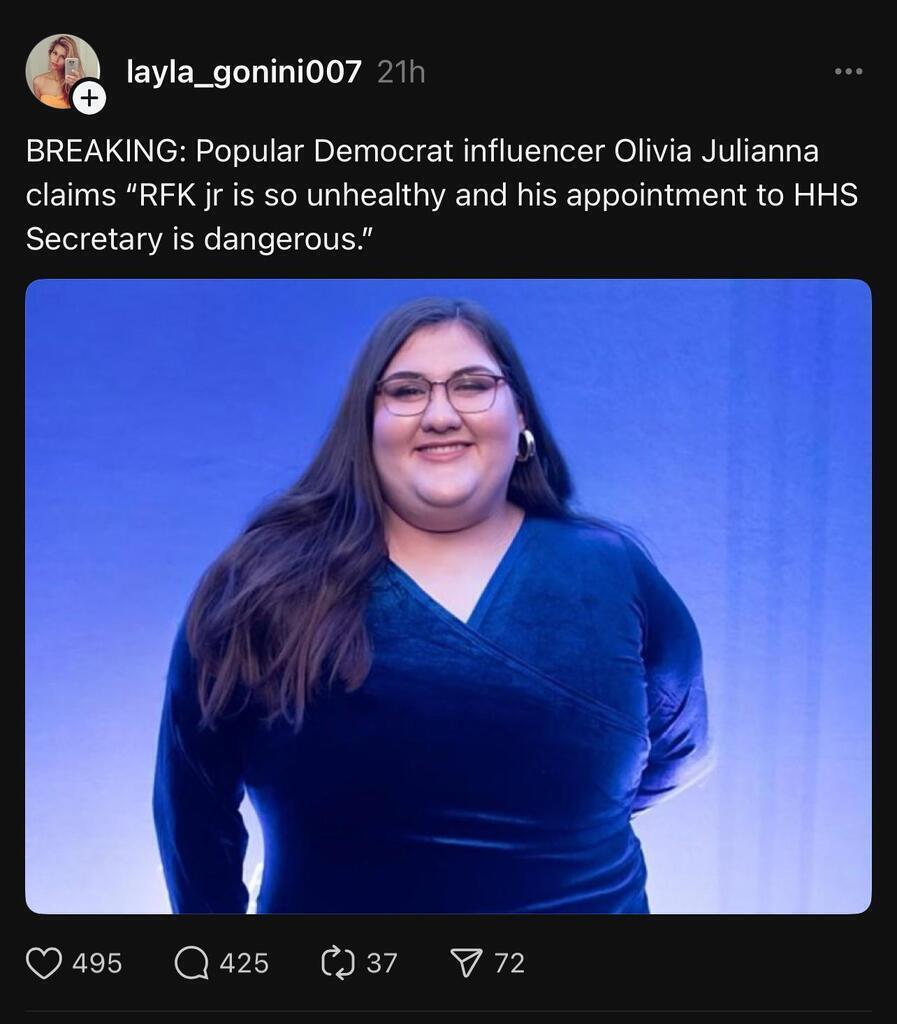
Task: Open layla_gonini007's profile avatar
Action: click(61, 71)
